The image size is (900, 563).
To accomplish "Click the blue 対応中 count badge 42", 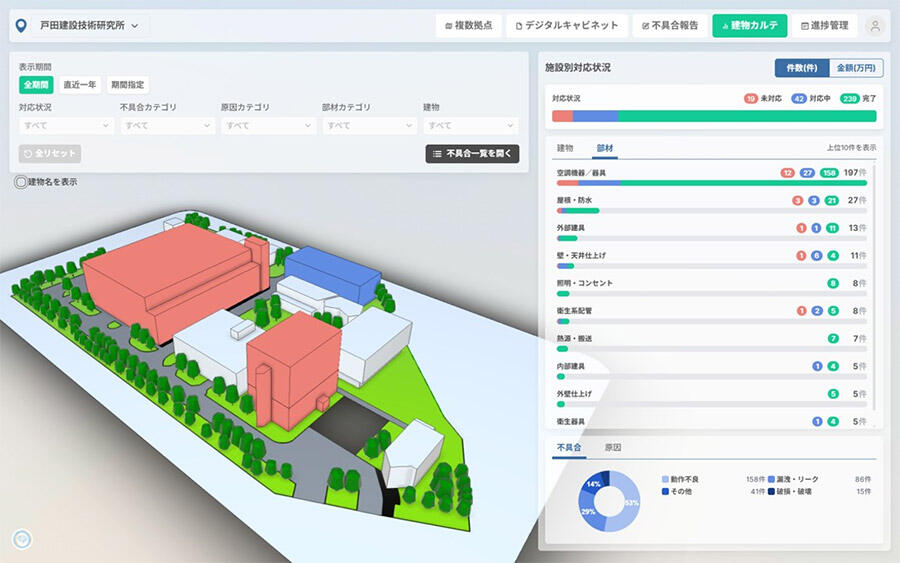I will coord(799,99).
